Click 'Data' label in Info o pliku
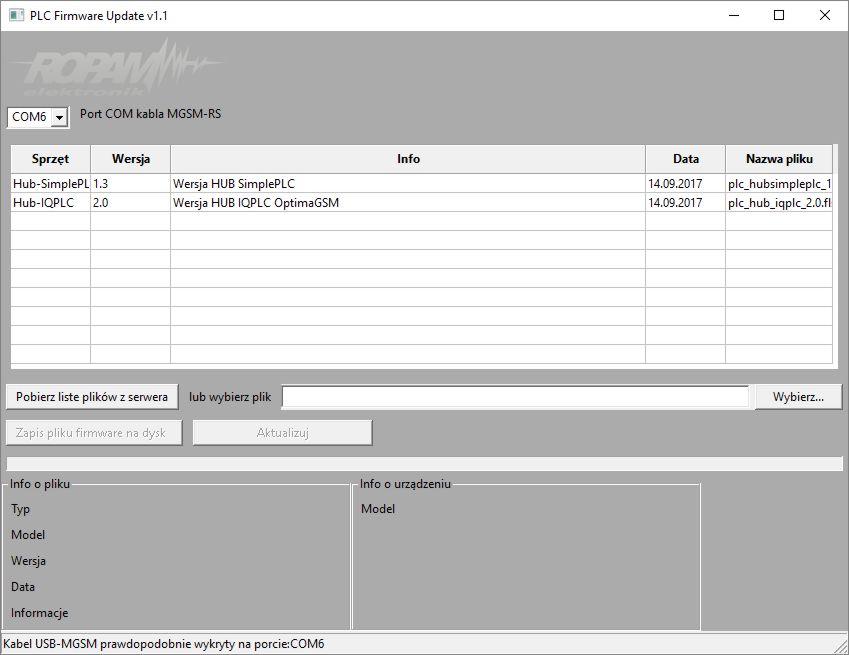 tap(23, 587)
